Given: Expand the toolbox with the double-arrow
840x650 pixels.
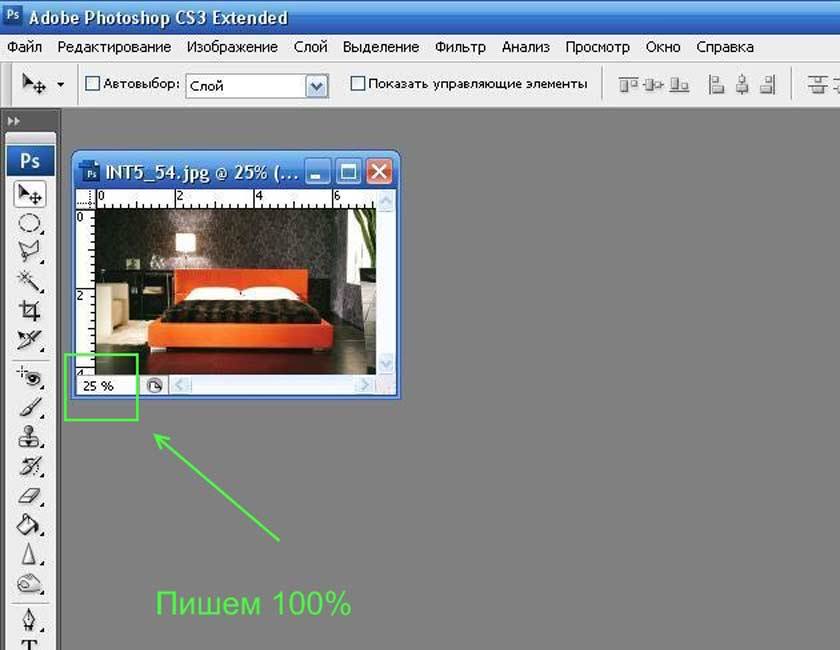Looking at the screenshot, I should click(14, 121).
